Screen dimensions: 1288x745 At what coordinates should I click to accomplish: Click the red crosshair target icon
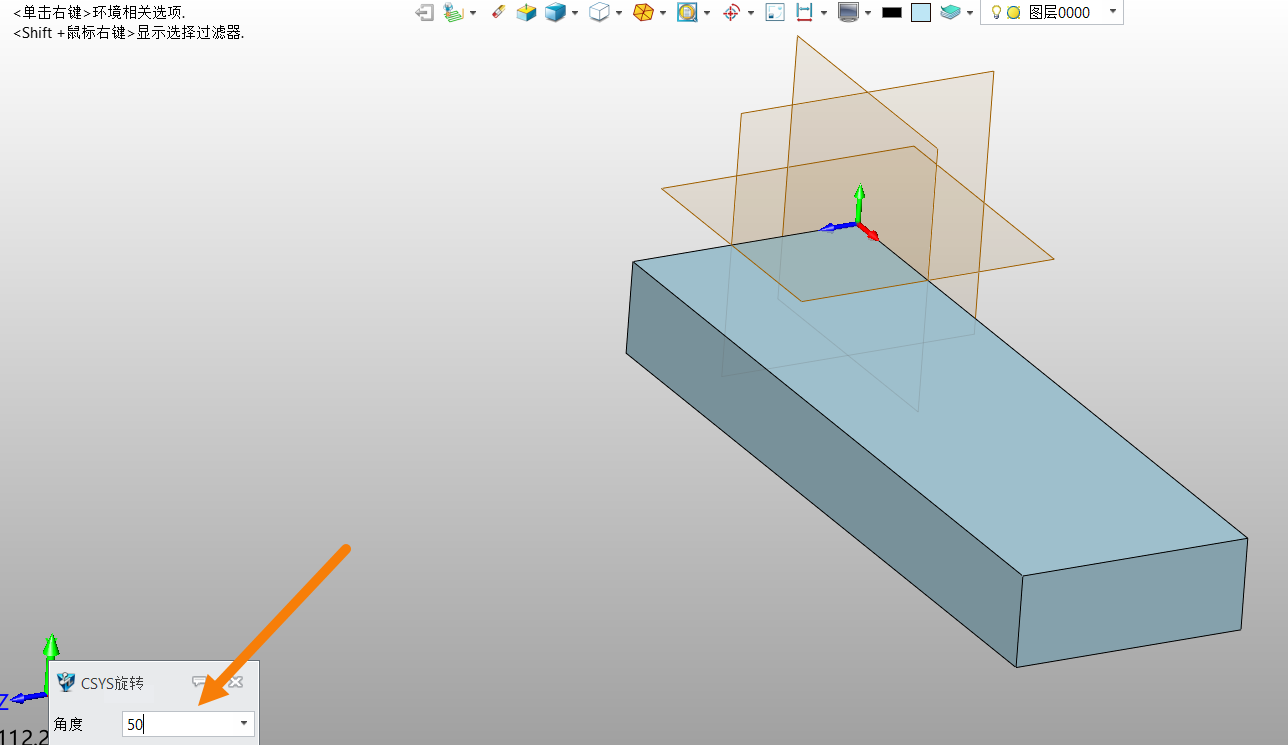point(731,13)
